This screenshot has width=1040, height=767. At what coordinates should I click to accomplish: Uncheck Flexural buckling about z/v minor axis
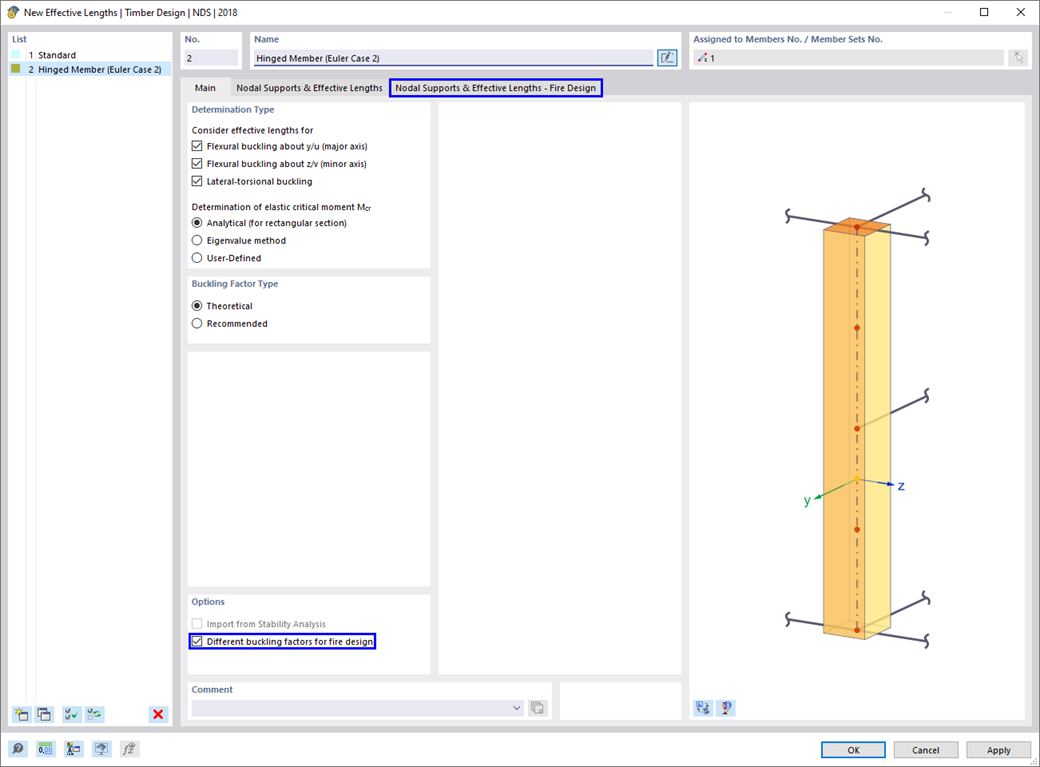pos(197,163)
